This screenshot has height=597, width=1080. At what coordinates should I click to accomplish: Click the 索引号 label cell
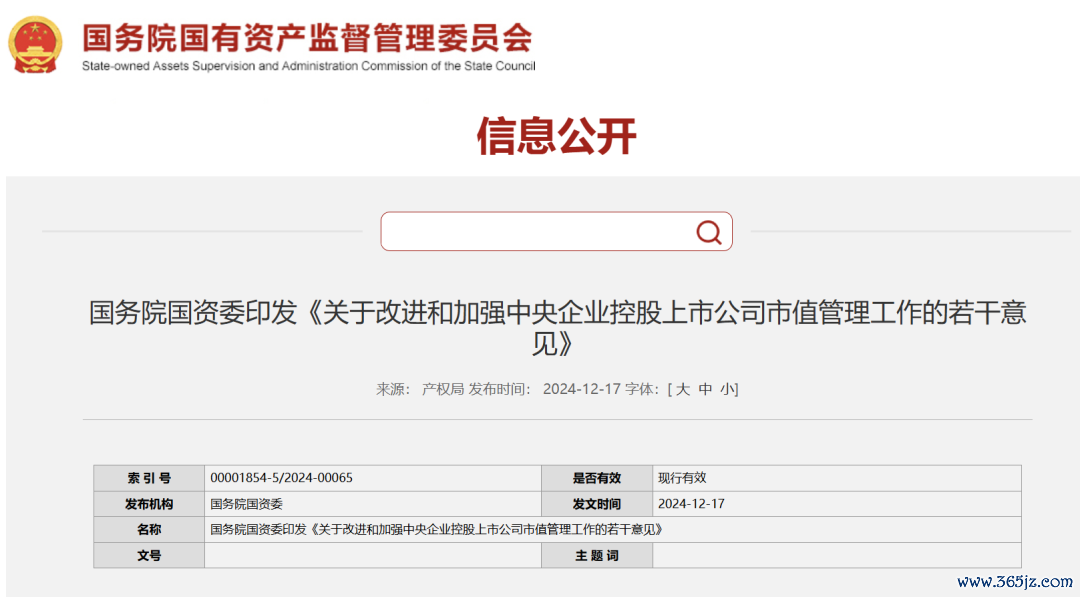[x=149, y=478]
